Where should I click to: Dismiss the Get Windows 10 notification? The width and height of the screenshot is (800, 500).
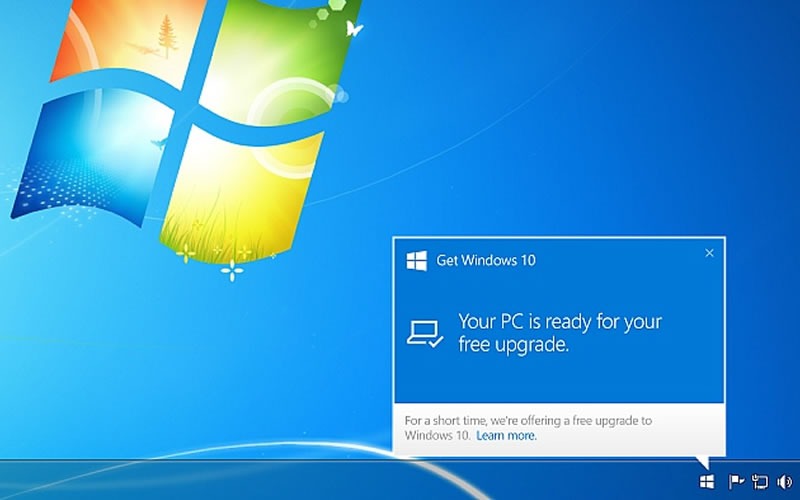[x=709, y=253]
